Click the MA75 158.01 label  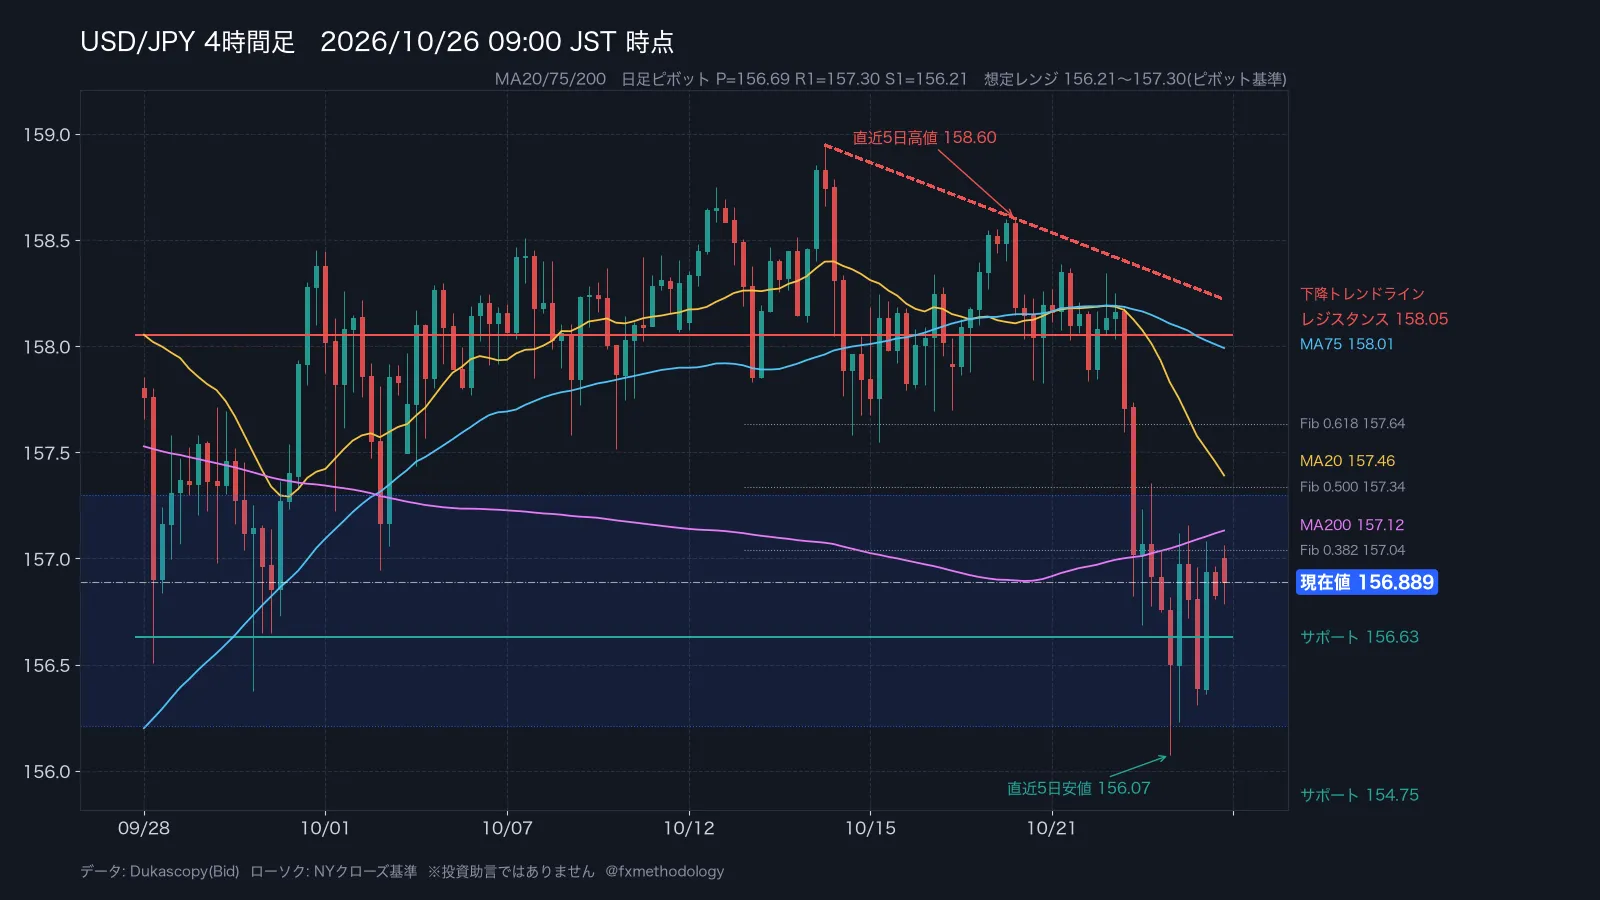click(x=1346, y=344)
